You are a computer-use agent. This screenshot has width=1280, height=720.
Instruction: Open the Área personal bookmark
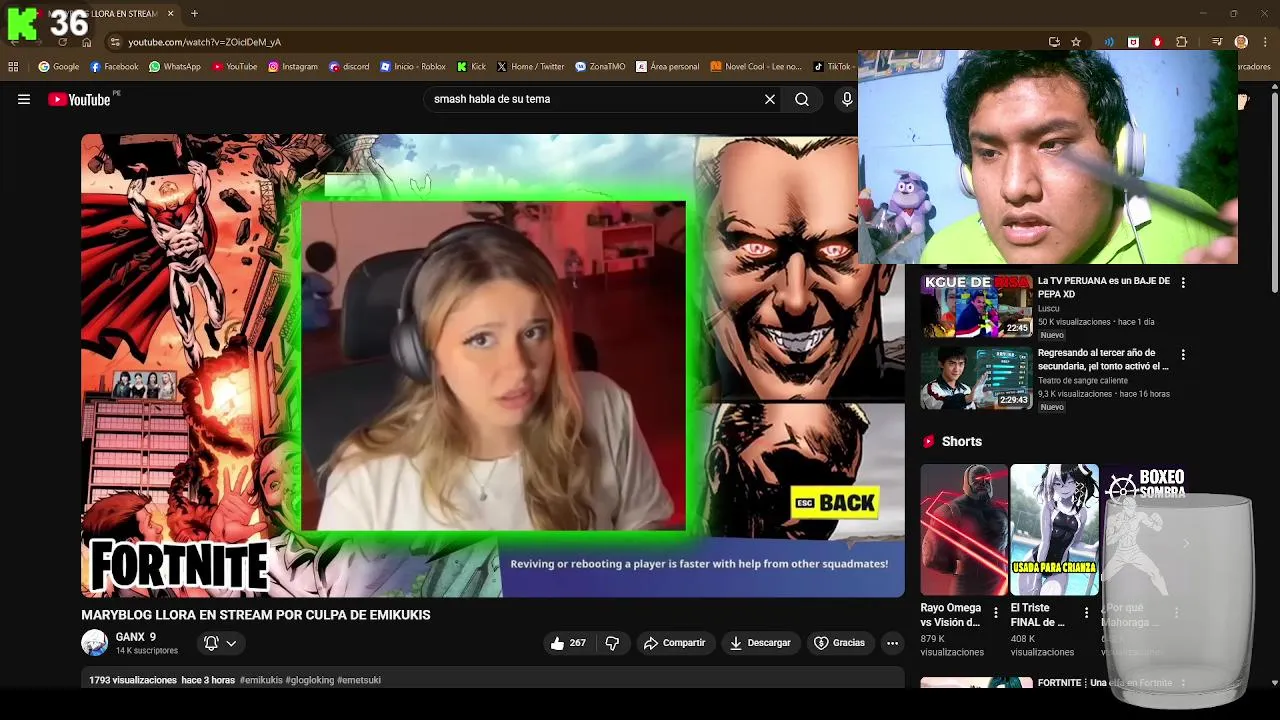[668, 67]
